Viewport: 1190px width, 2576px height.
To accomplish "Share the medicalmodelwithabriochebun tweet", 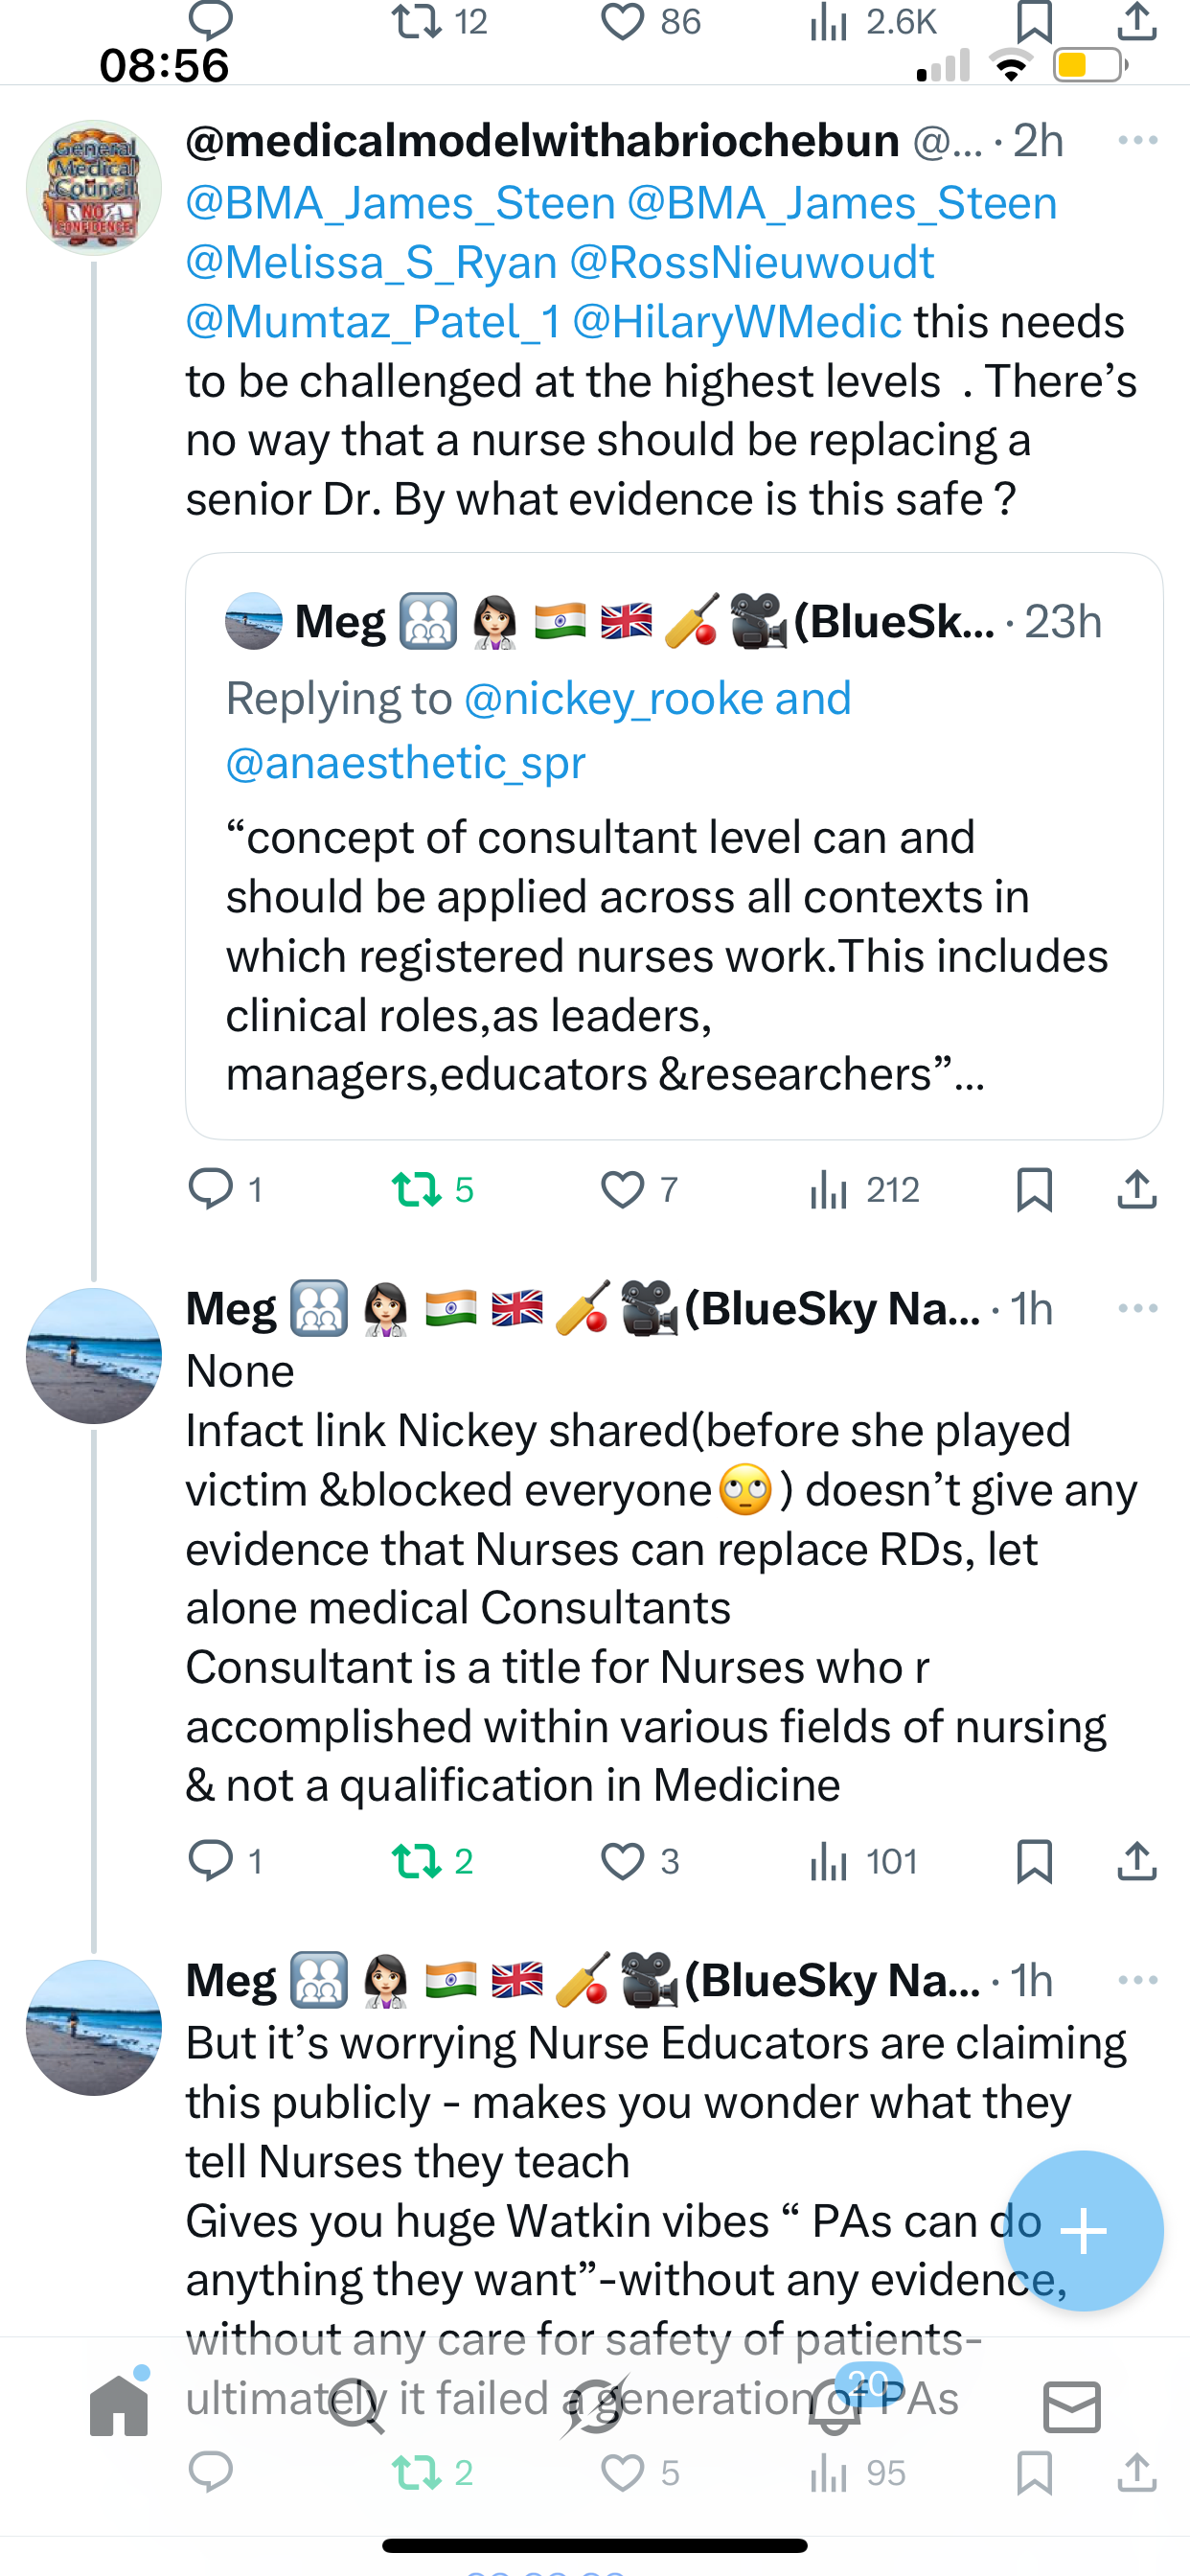I will pos(1137,1189).
